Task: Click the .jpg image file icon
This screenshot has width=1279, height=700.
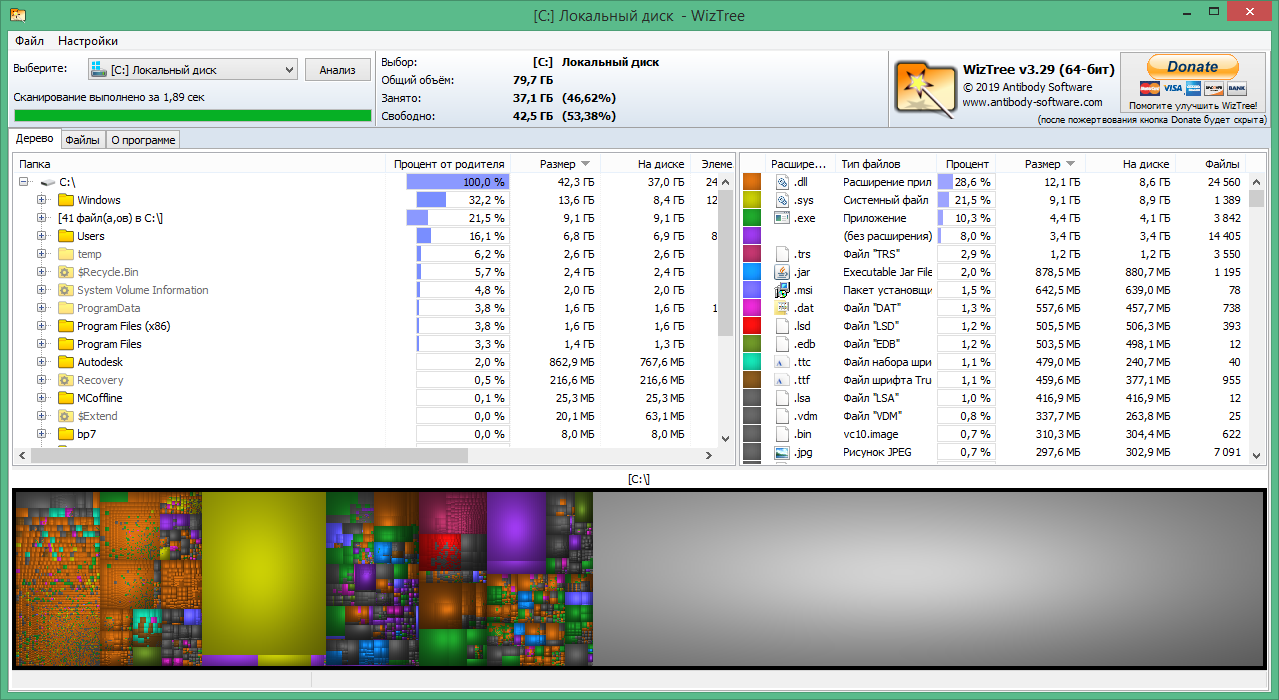Action: (x=782, y=452)
